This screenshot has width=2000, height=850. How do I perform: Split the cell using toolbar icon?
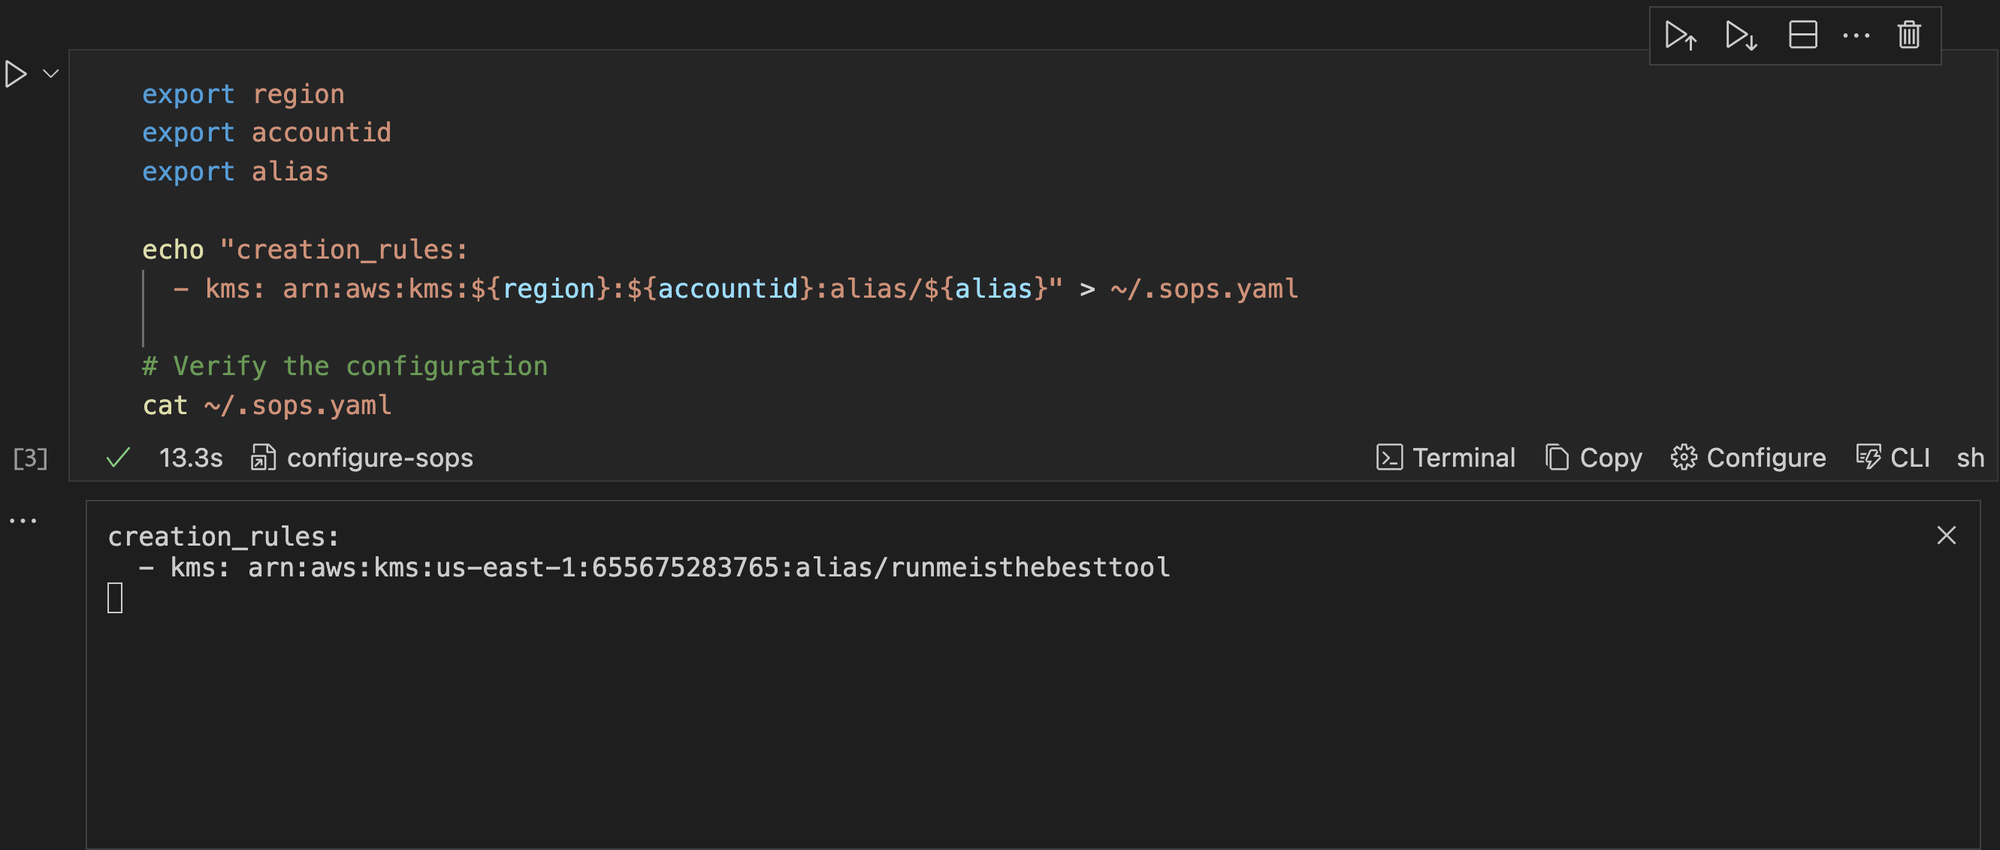tap(1802, 36)
